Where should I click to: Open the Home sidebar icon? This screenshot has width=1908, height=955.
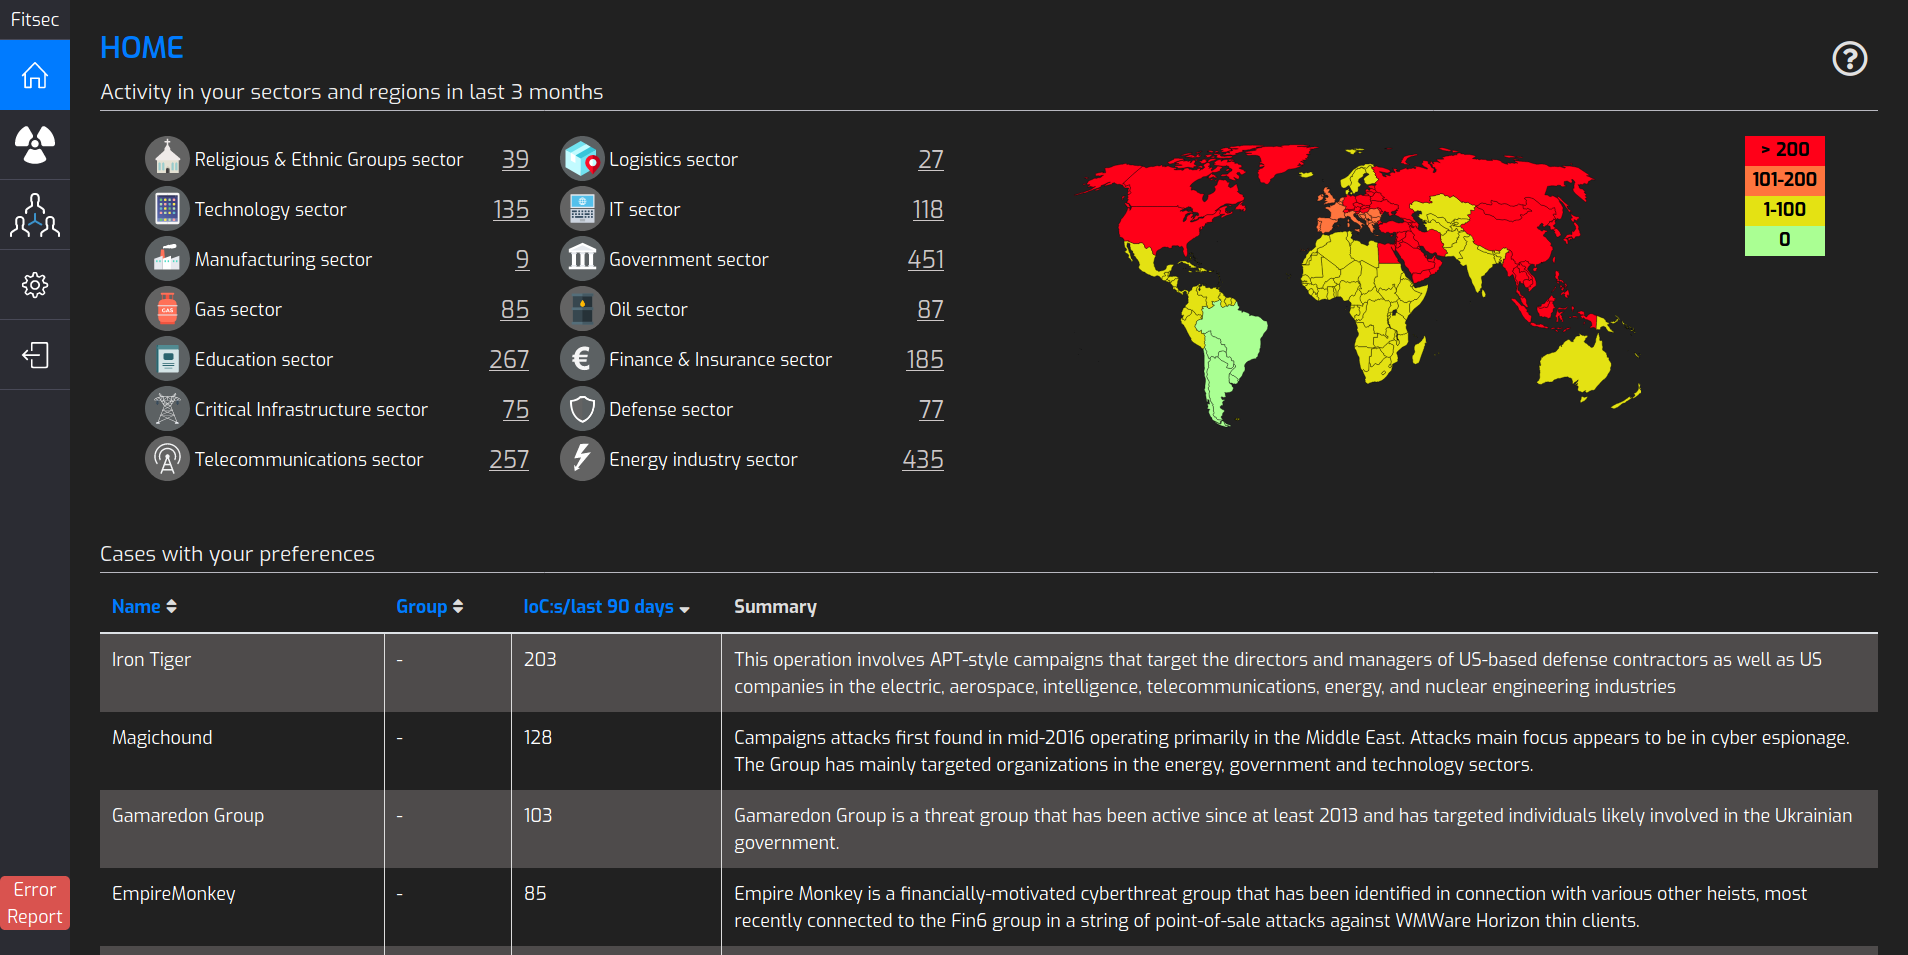coord(35,75)
